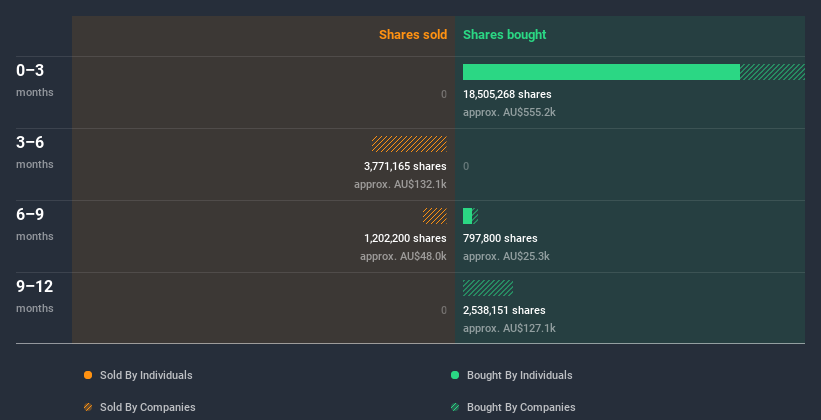Click the hatched orange bar for 6–9 months

[x=435, y=216]
